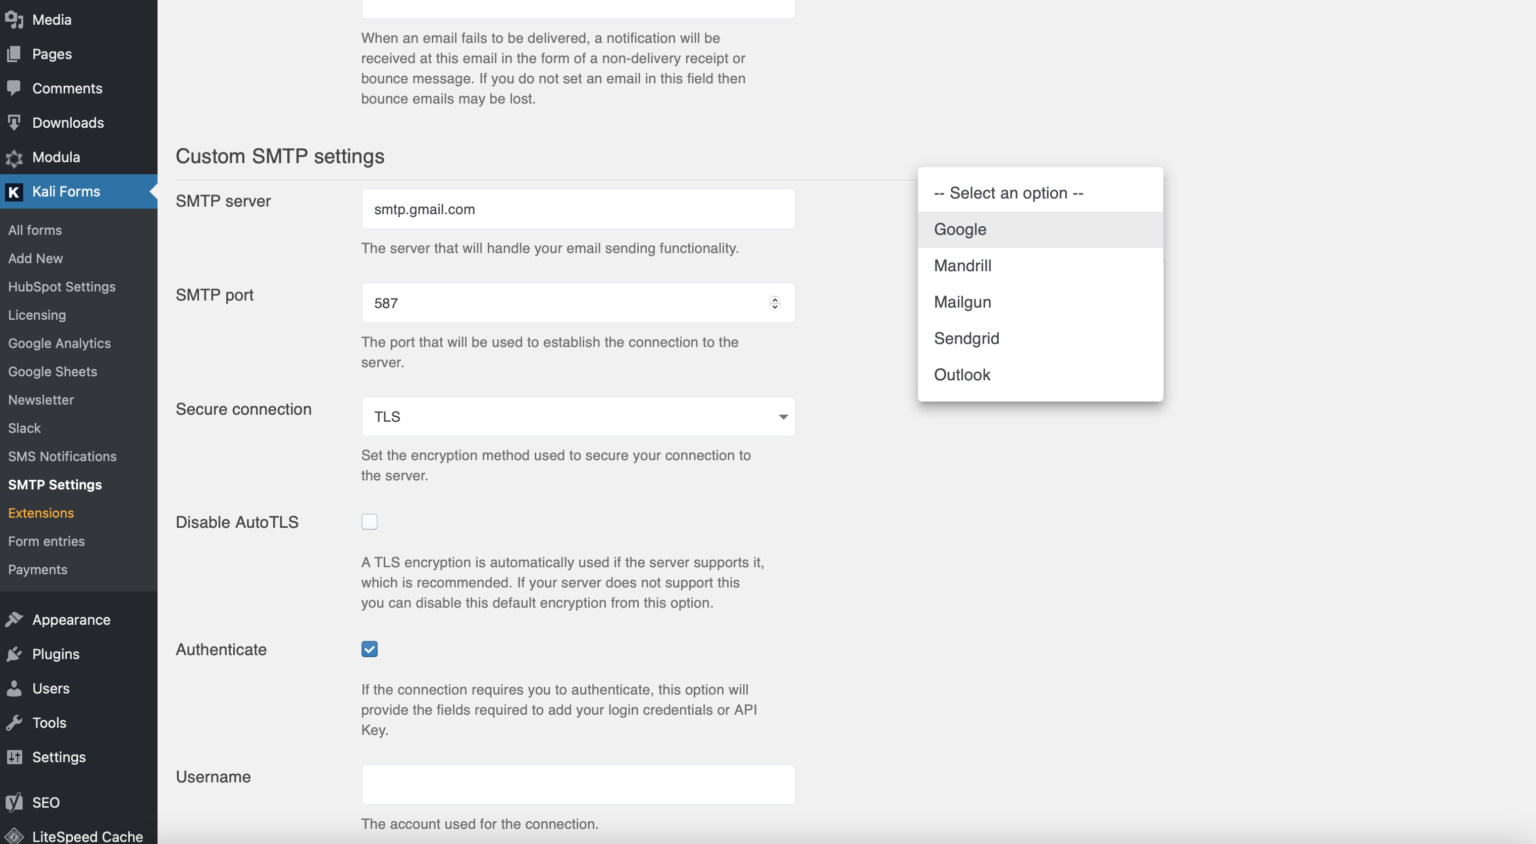Go to Form entries in Kali Forms
Image resolution: width=1536 pixels, height=844 pixels.
[x=46, y=541]
